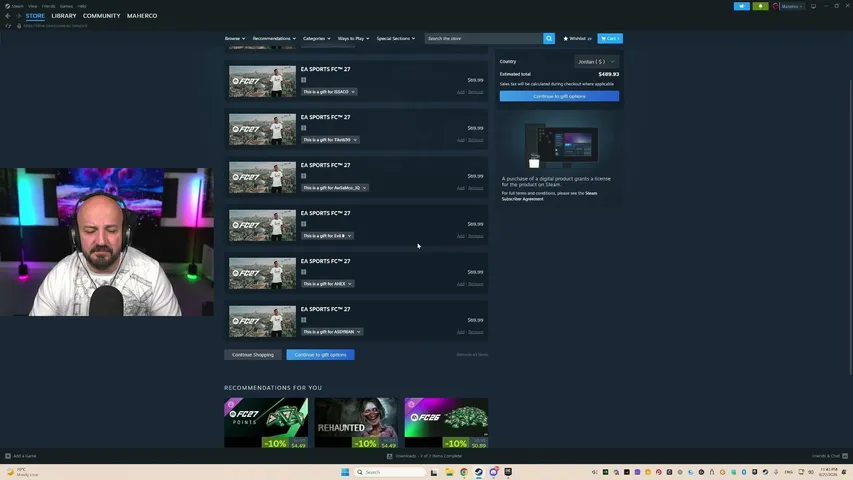The image size is (853, 480).
Task: Open the green notifications bell
Action: (x=760, y=6)
